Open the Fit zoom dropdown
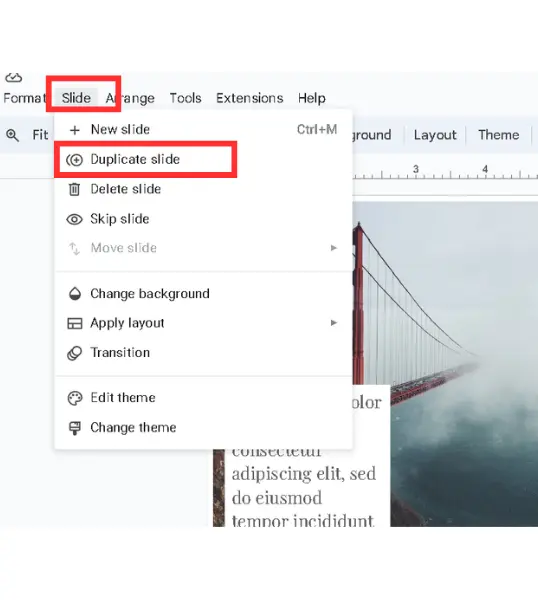Image resolution: width=538 pixels, height=600 pixels. [x=40, y=135]
